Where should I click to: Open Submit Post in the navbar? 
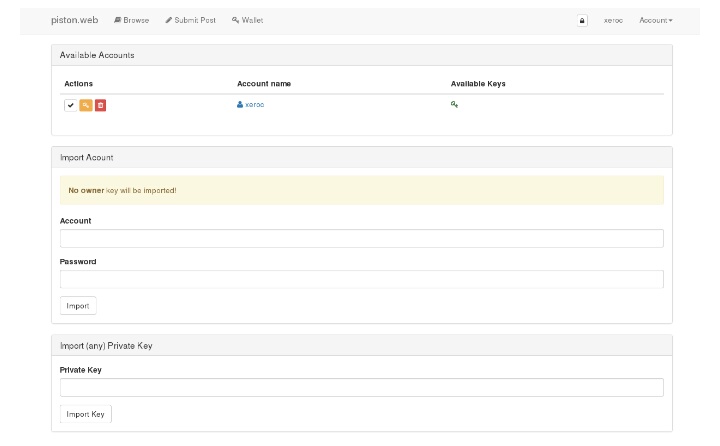[191, 20]
